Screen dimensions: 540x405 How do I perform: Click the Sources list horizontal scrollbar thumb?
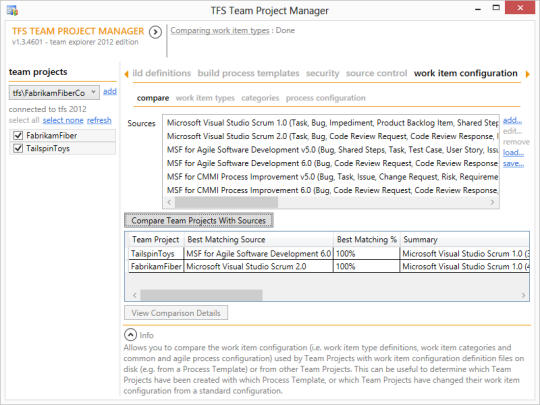226,202
